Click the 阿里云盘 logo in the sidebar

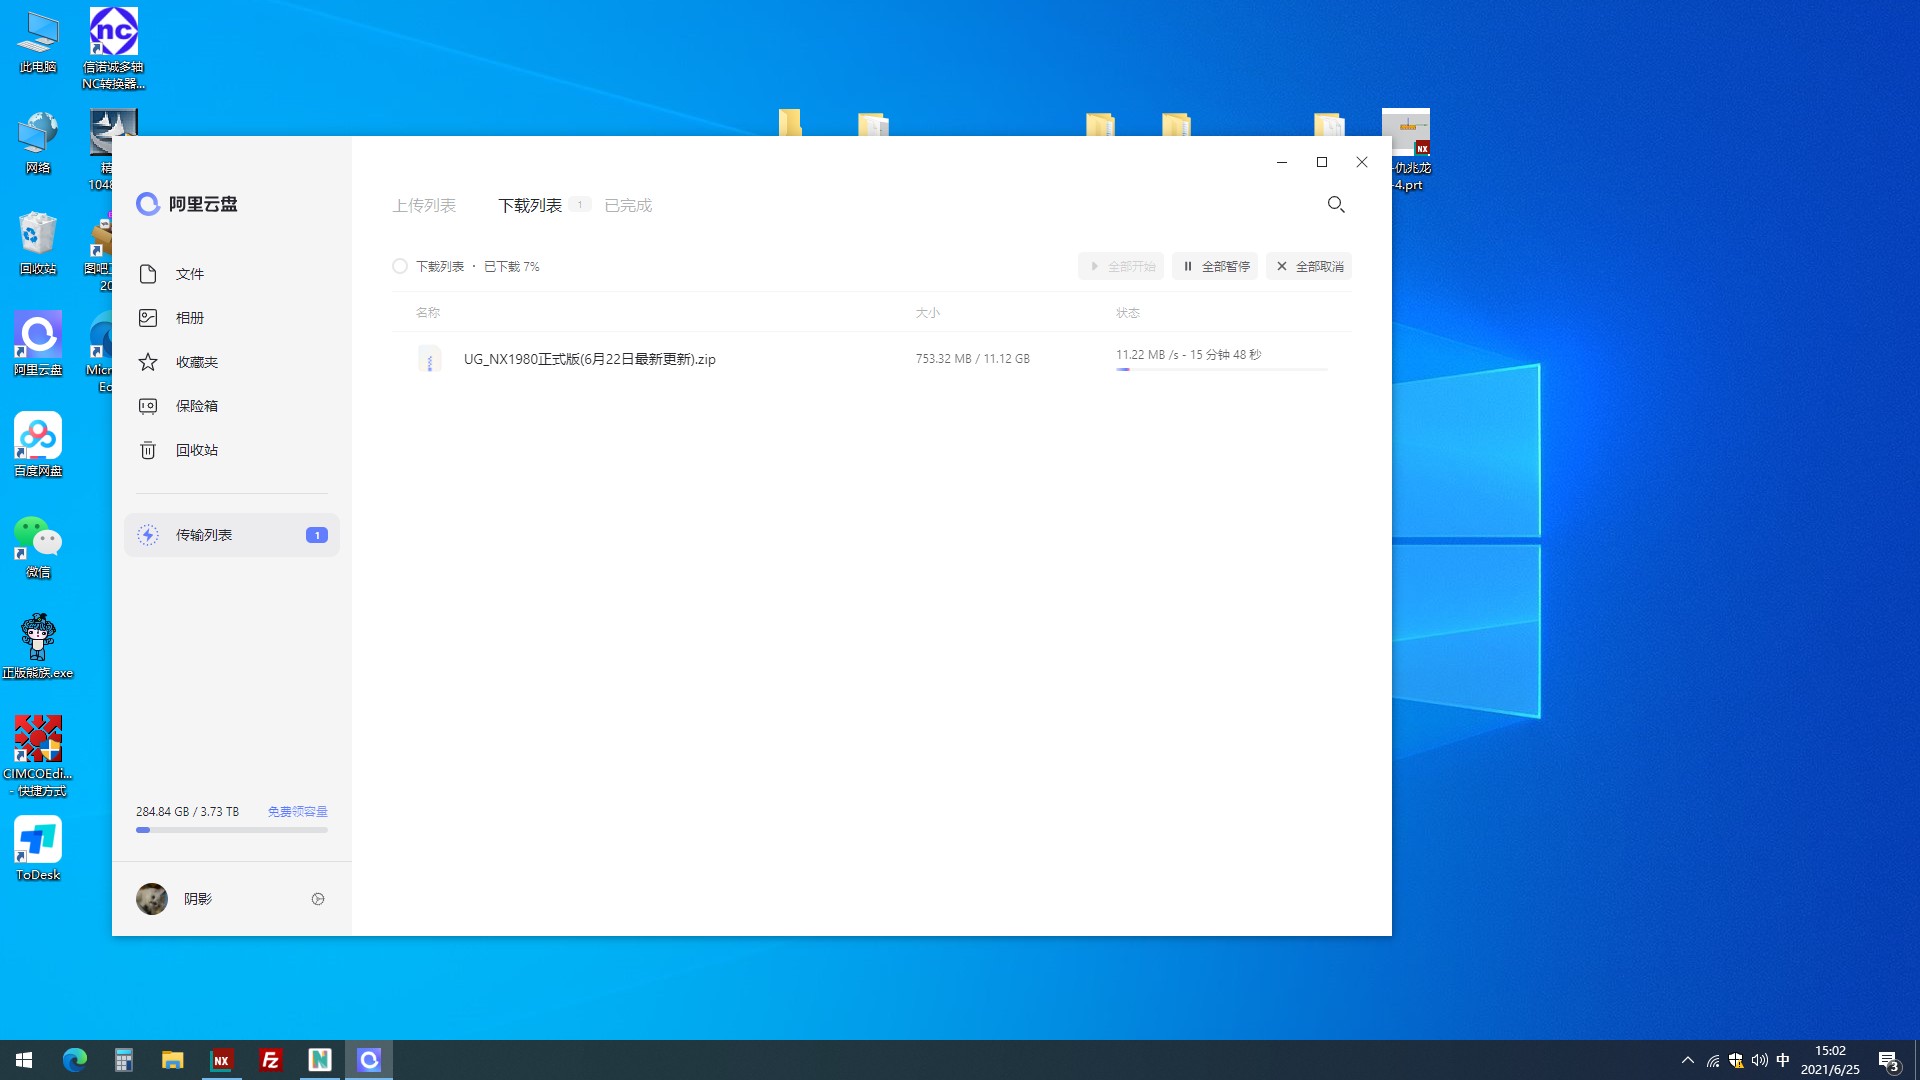[x=187, y=204]
